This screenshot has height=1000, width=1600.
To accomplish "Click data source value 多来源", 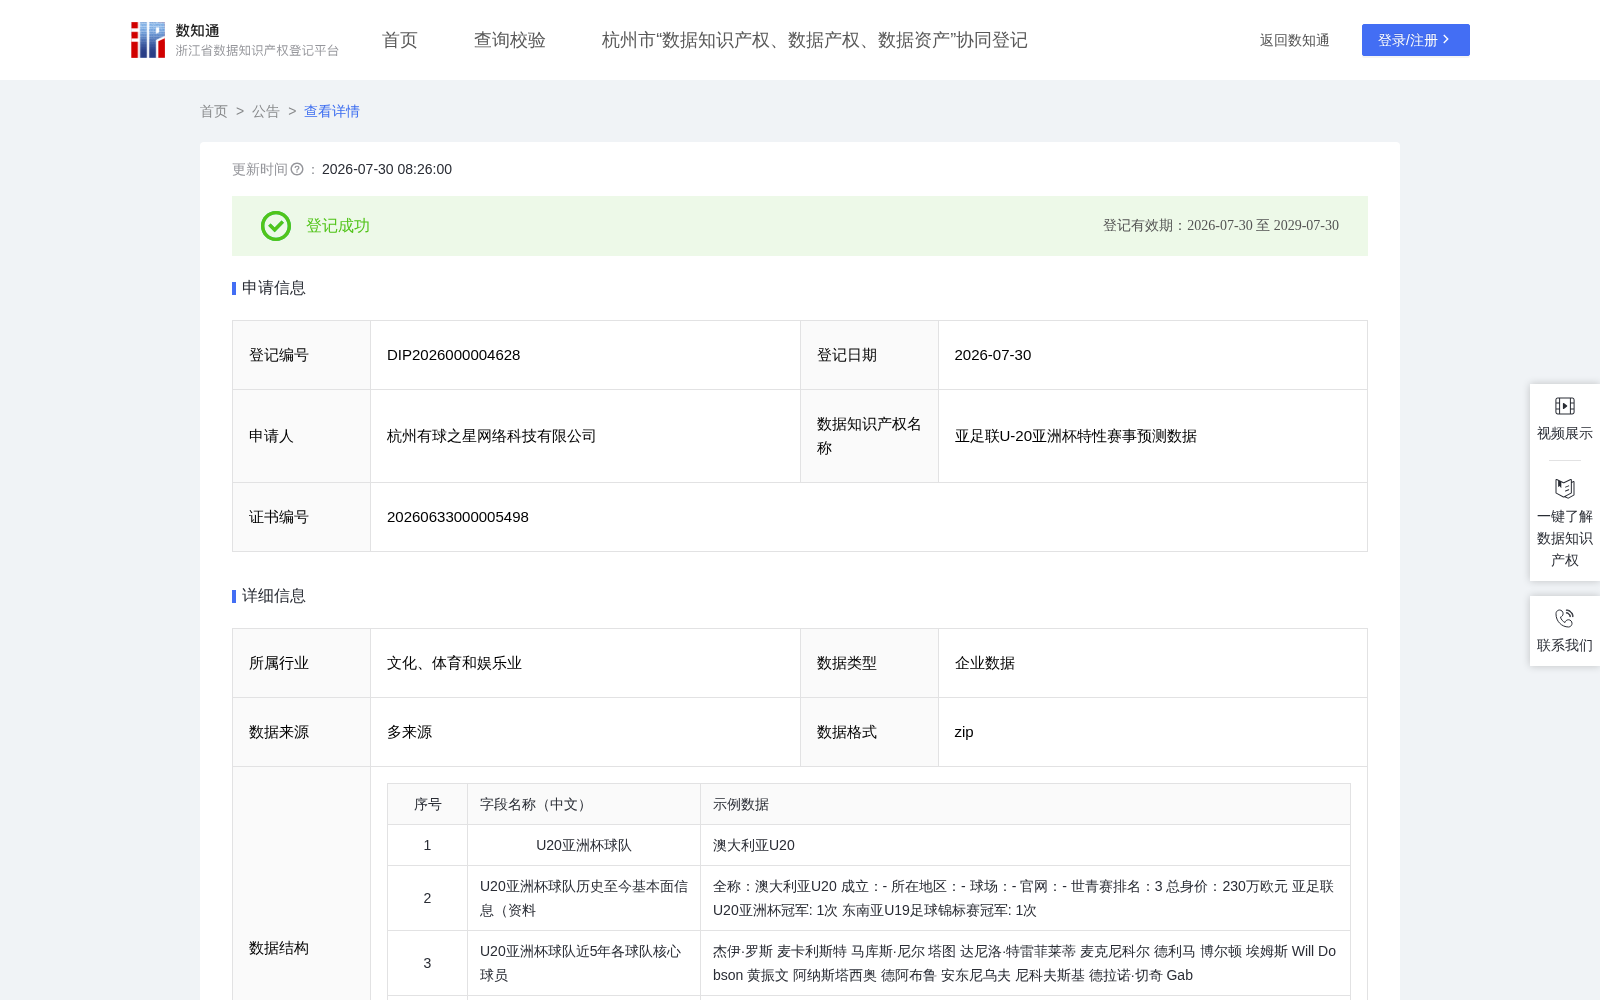I will pos(410,732).
